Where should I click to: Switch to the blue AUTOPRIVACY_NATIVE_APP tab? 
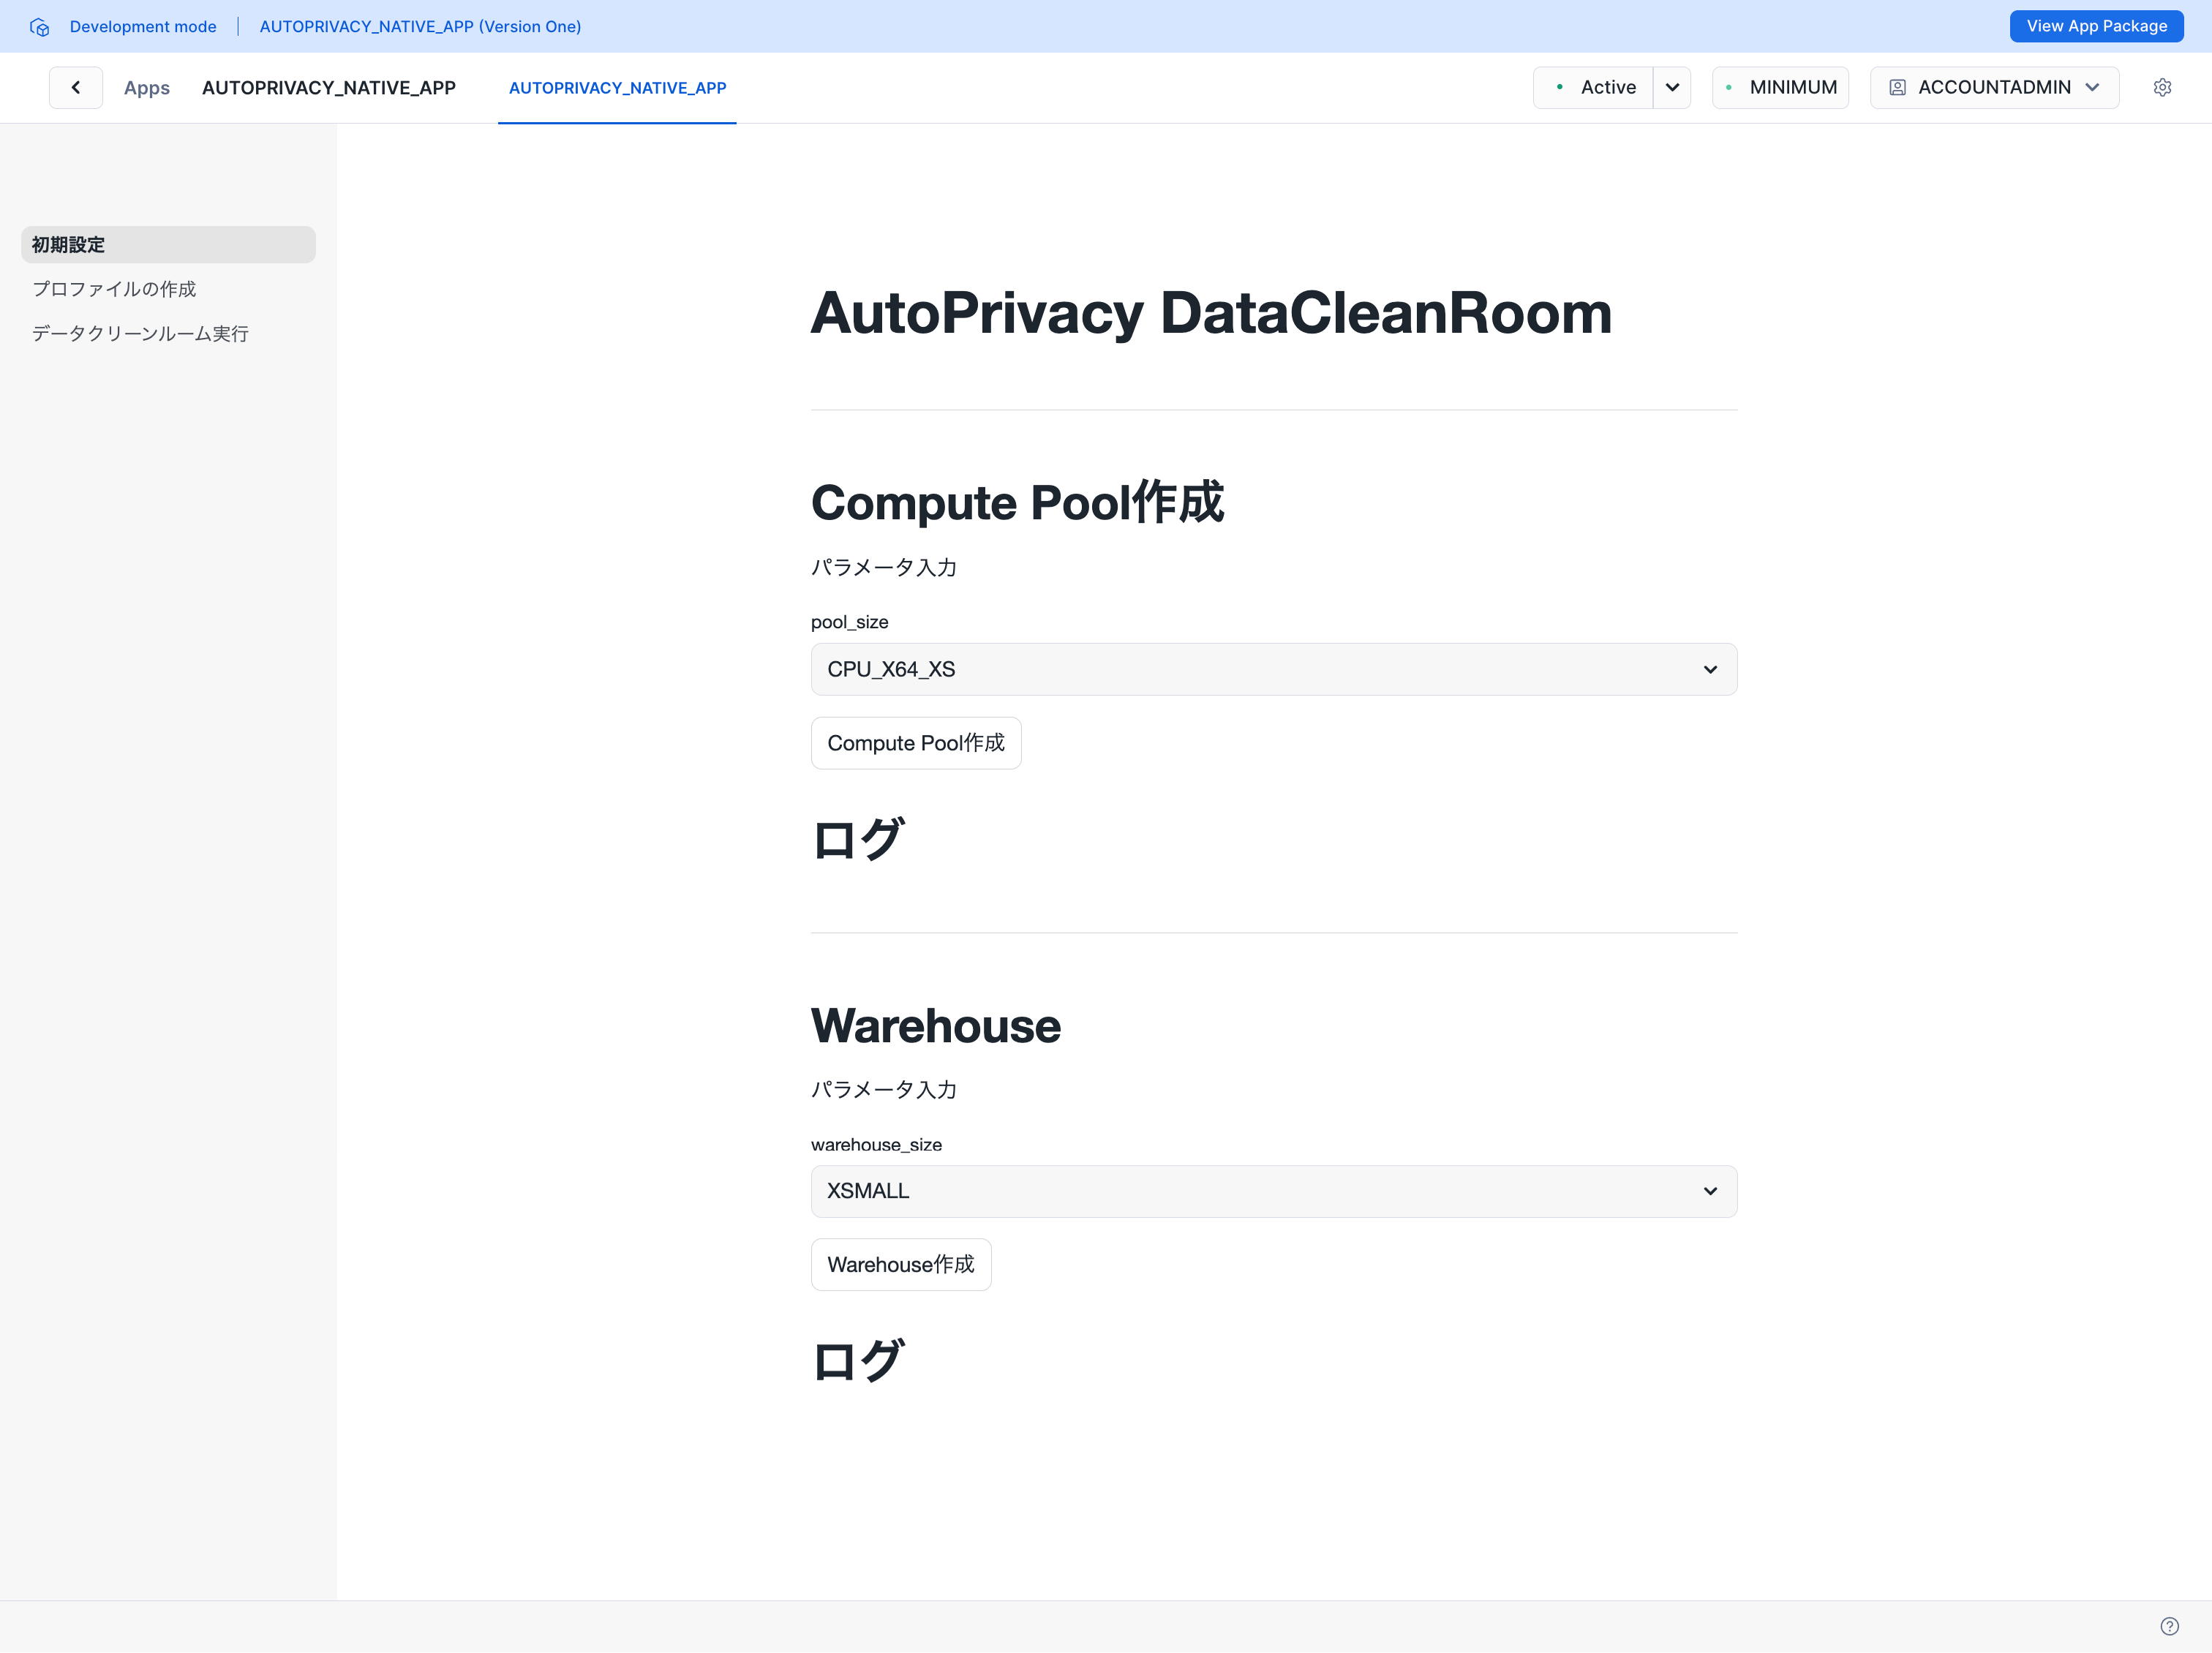[617, 88]
